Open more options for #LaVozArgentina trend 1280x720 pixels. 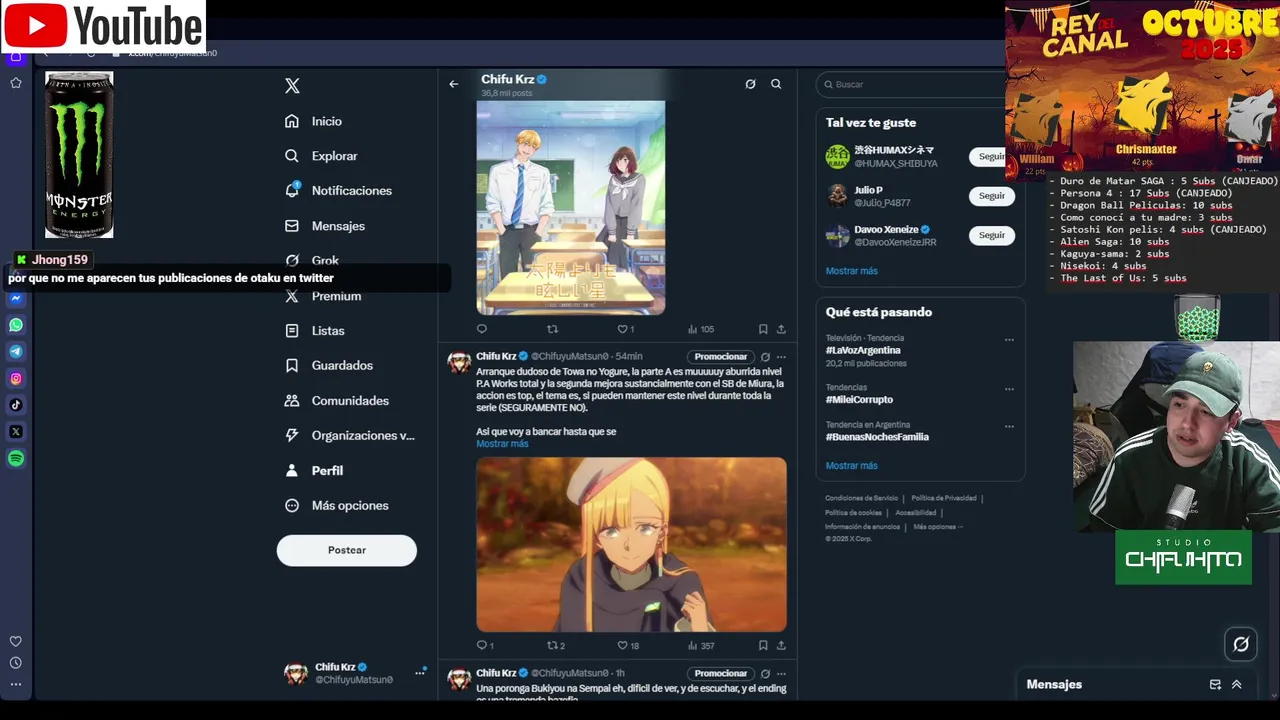[1009, 340]
